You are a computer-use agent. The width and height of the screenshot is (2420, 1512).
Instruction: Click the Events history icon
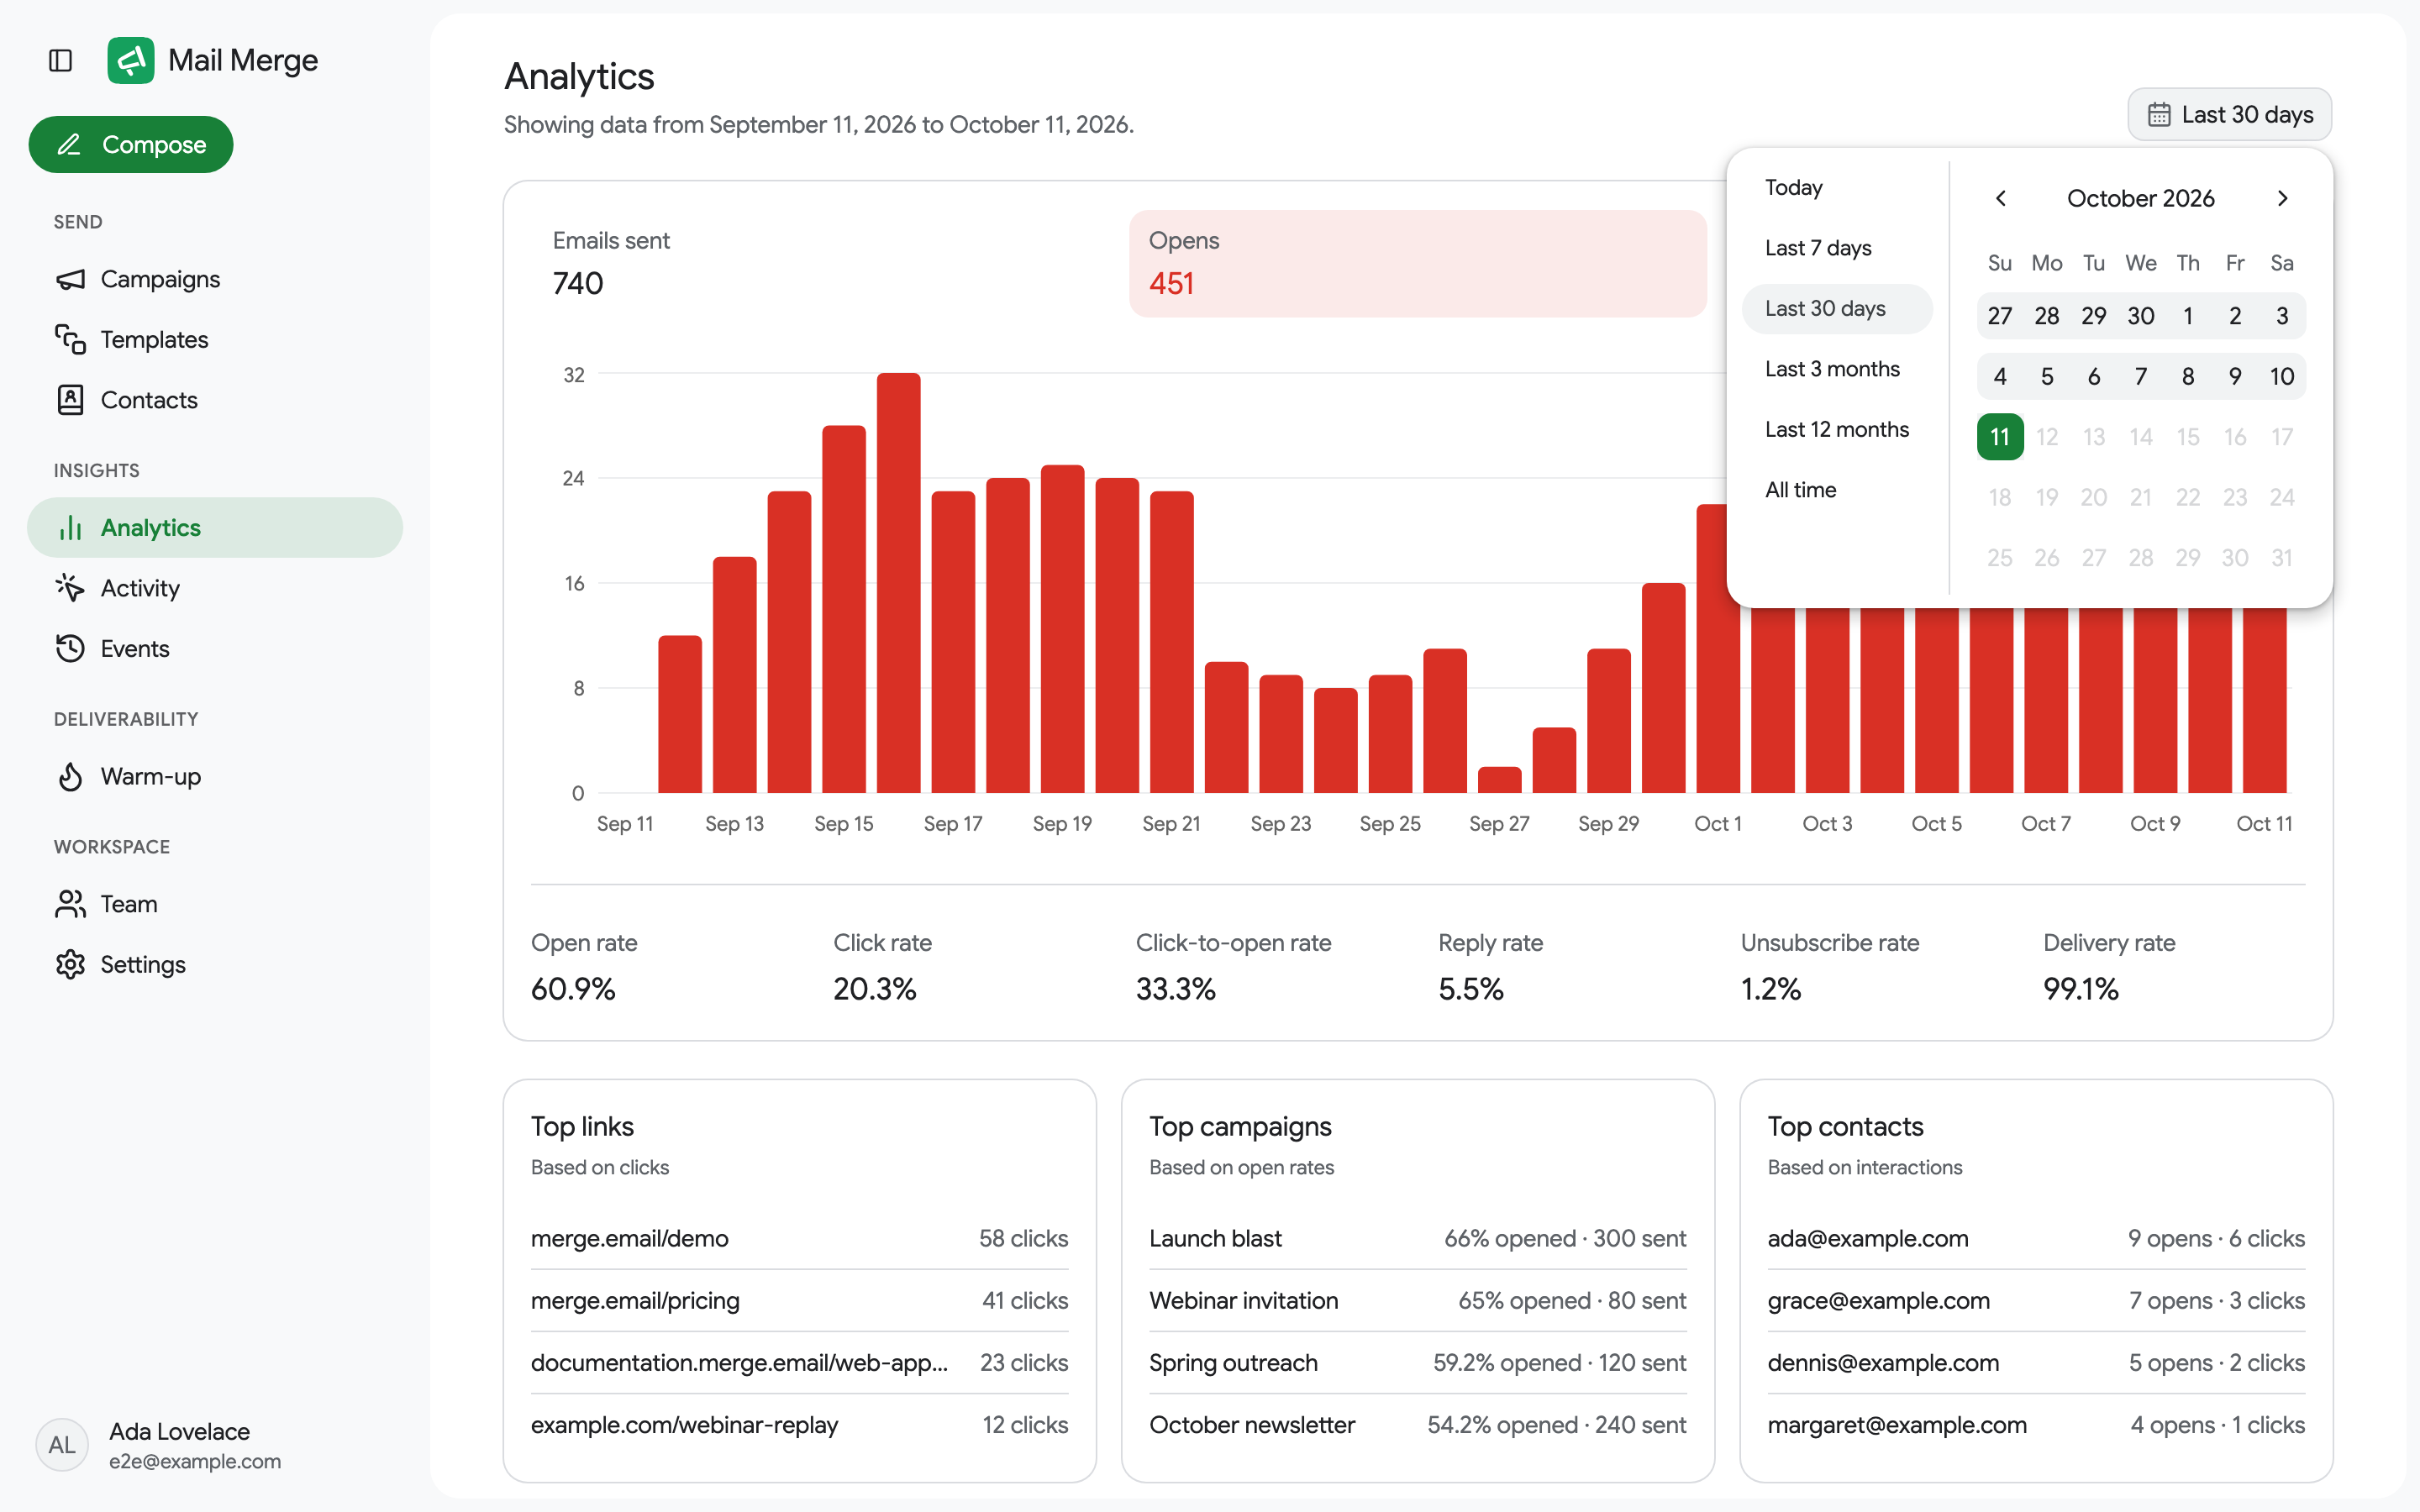click(70, 648)
